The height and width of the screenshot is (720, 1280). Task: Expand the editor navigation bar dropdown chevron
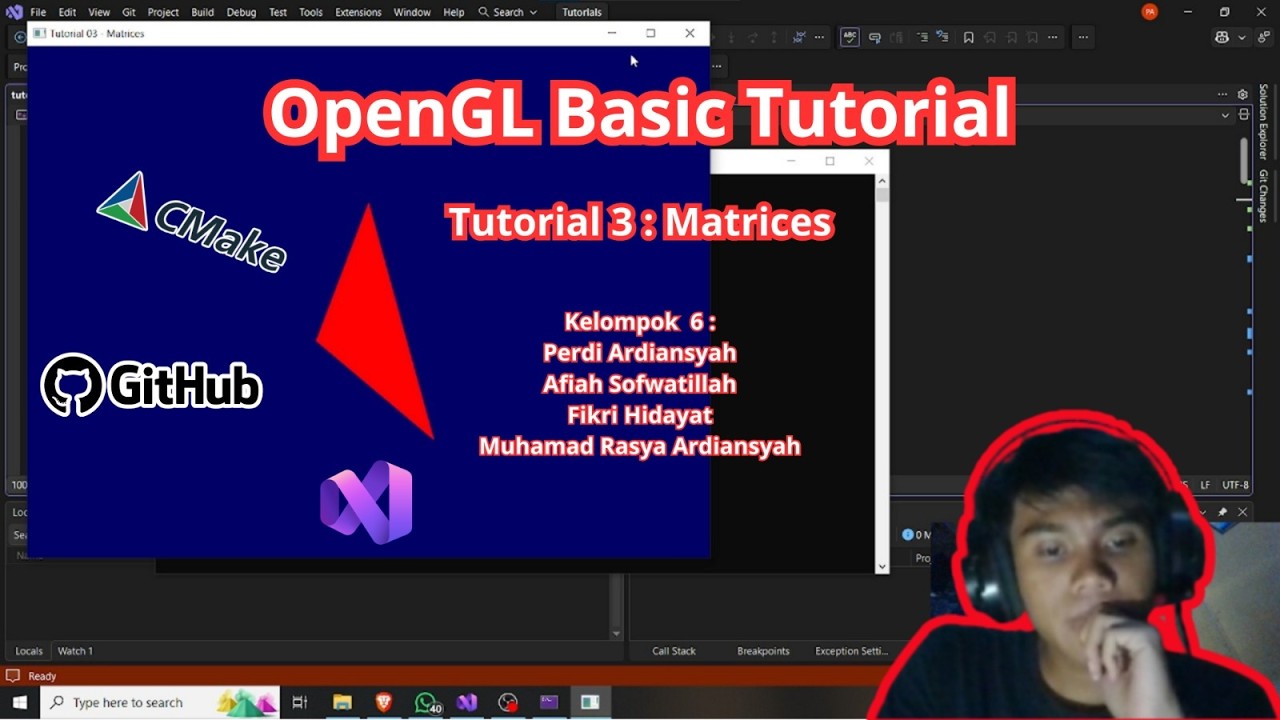pyautogui.click(x=1225, y=115)
